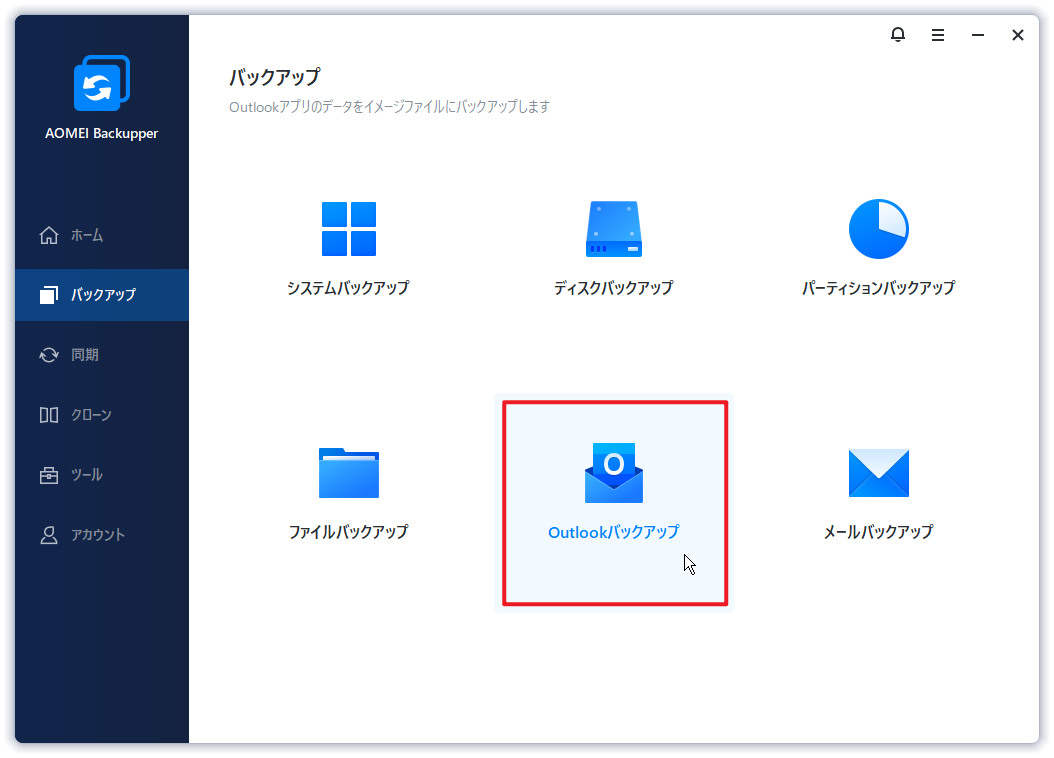The width and height of the screenshot is (1054, 758).
Task: Select パーティションバックアップ label
Action: tap(879, 288)
